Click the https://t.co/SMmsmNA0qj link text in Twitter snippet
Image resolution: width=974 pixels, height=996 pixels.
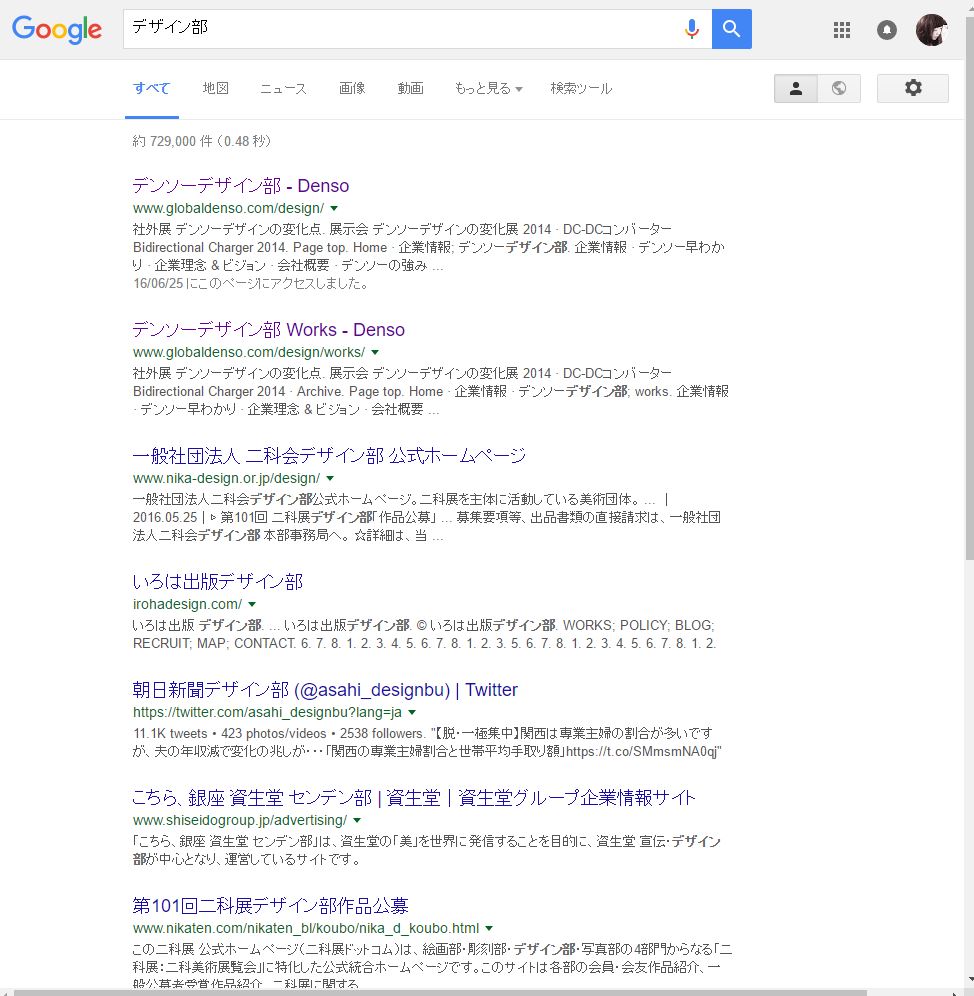pyautogui.click(x=642, y=751)
